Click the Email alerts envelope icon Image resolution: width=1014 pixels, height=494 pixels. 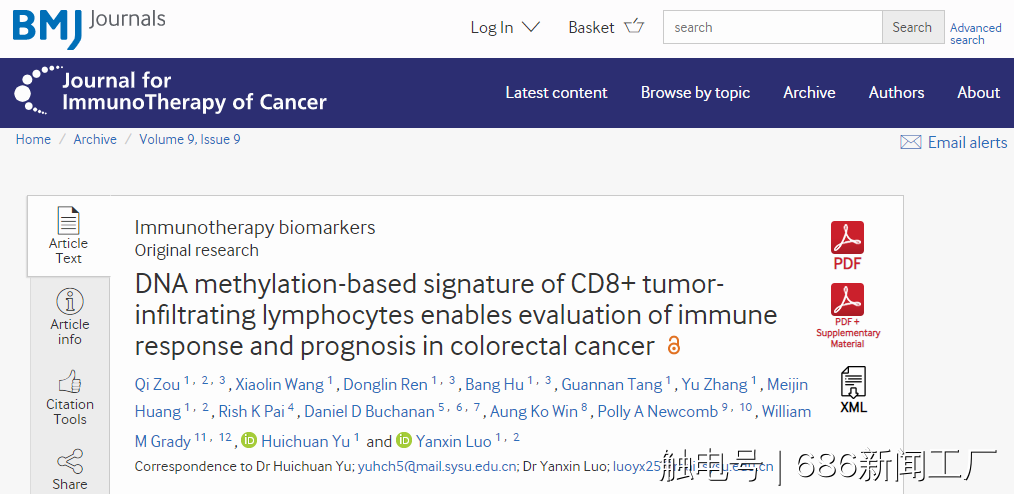click(x=911, y=142)
